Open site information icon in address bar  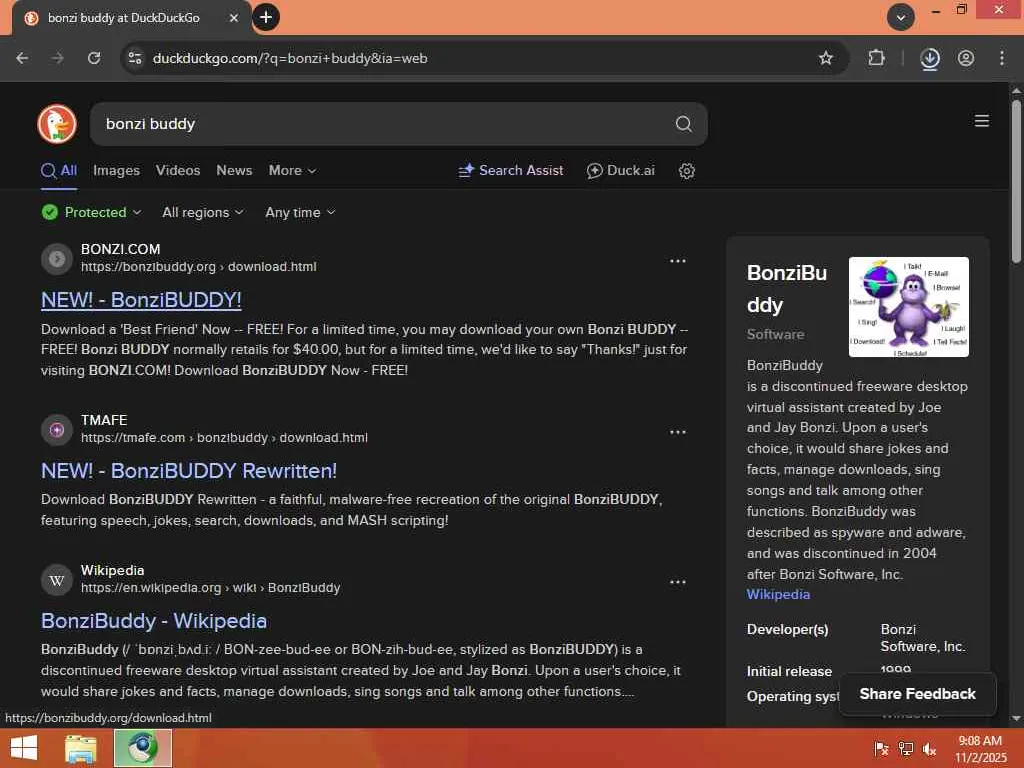(x=135, y=58)
